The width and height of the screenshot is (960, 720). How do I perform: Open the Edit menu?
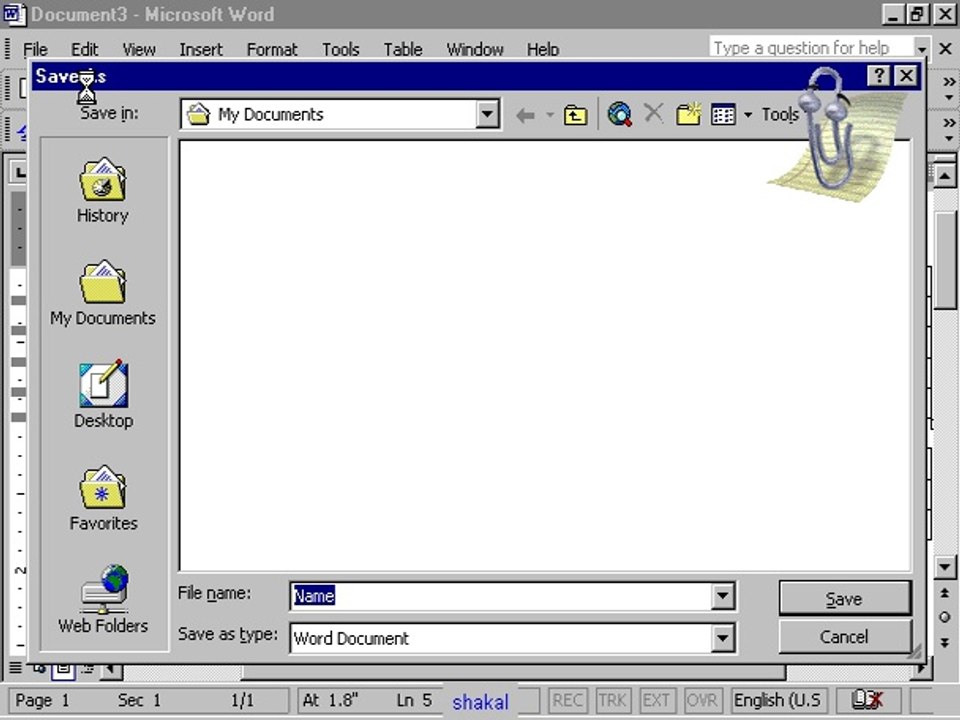click(x=84, y=50)
